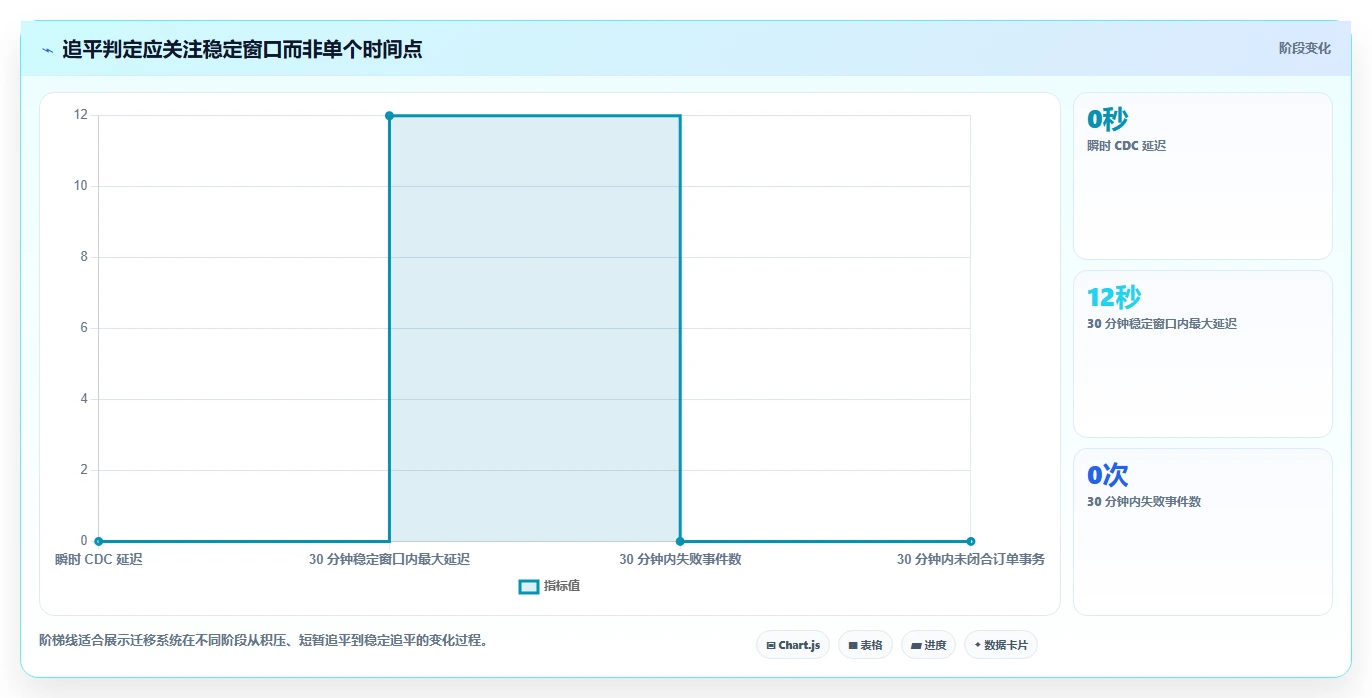Image resolution: width=1372 pixels, height=698 pixels.
Task: Click the Chart.js tag chip
Action: (x=793, y=645)
